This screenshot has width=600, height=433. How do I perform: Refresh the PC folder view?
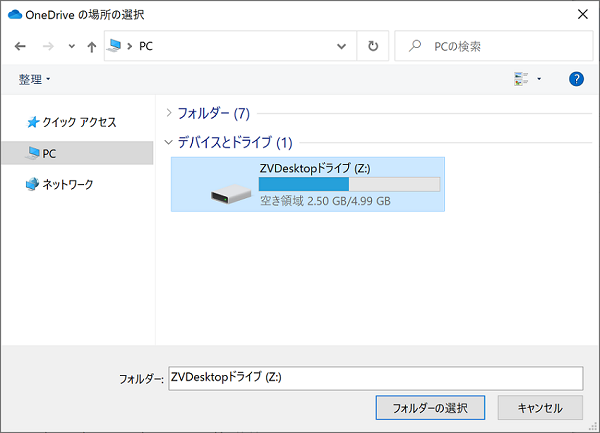(x=373, y=46)
